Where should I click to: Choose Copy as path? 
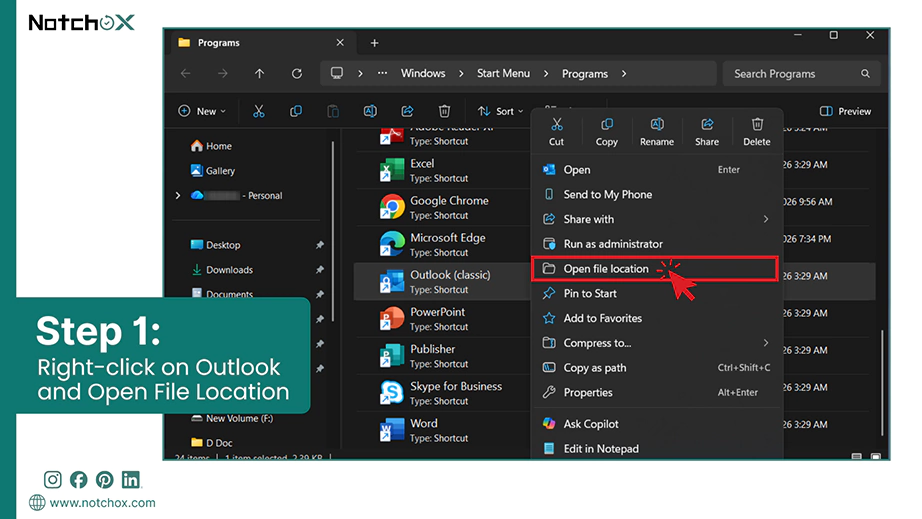click(657, 368)
